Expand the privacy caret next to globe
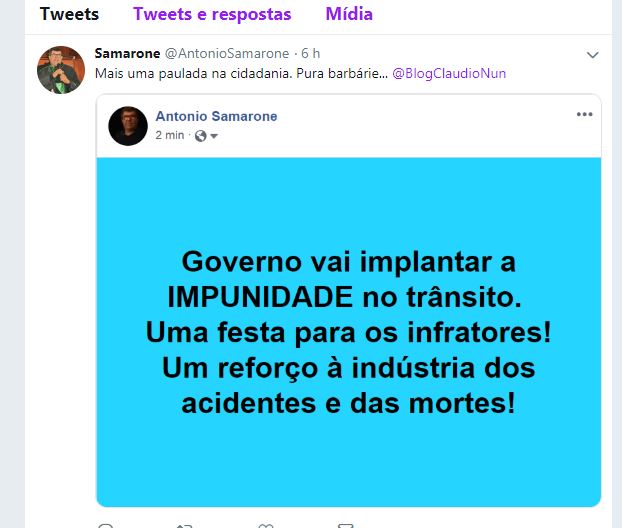Screen dimensions: 622x528 [214, 136]
